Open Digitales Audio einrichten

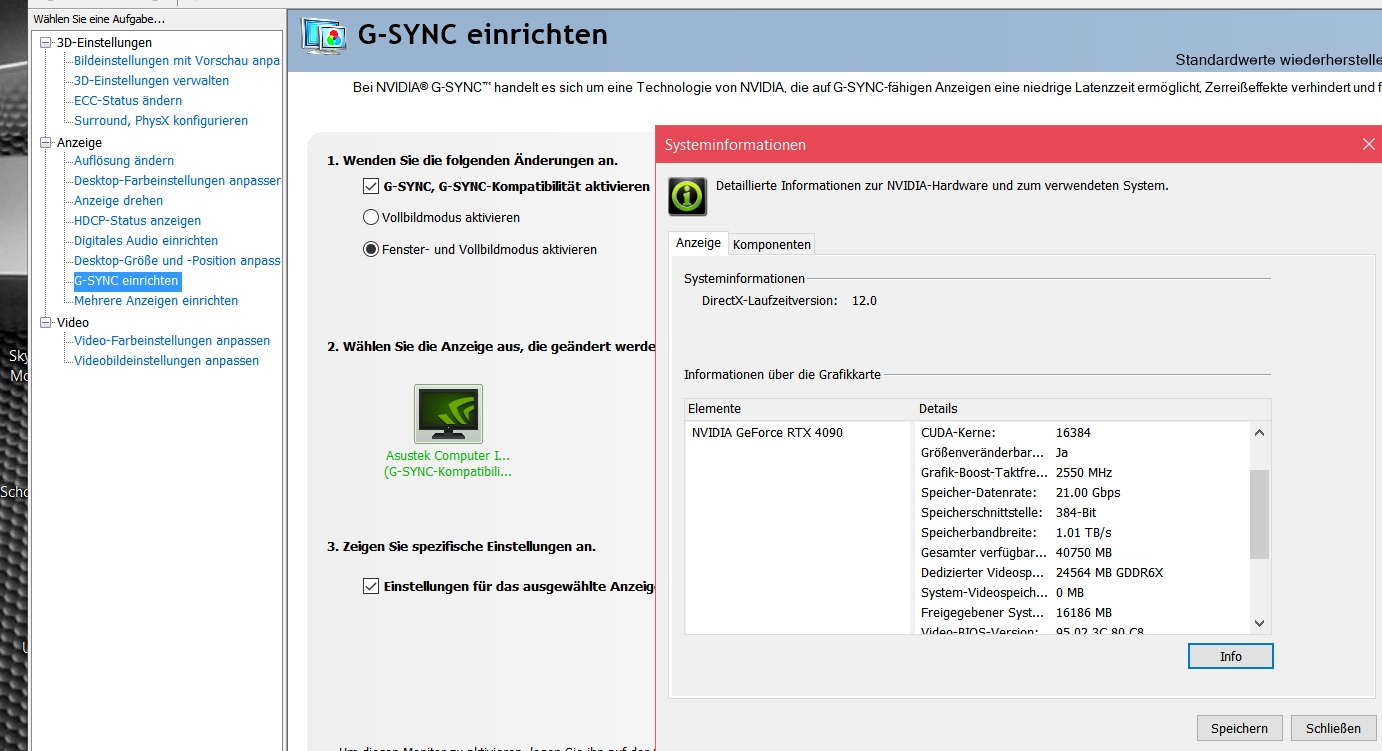click(146, 241)
